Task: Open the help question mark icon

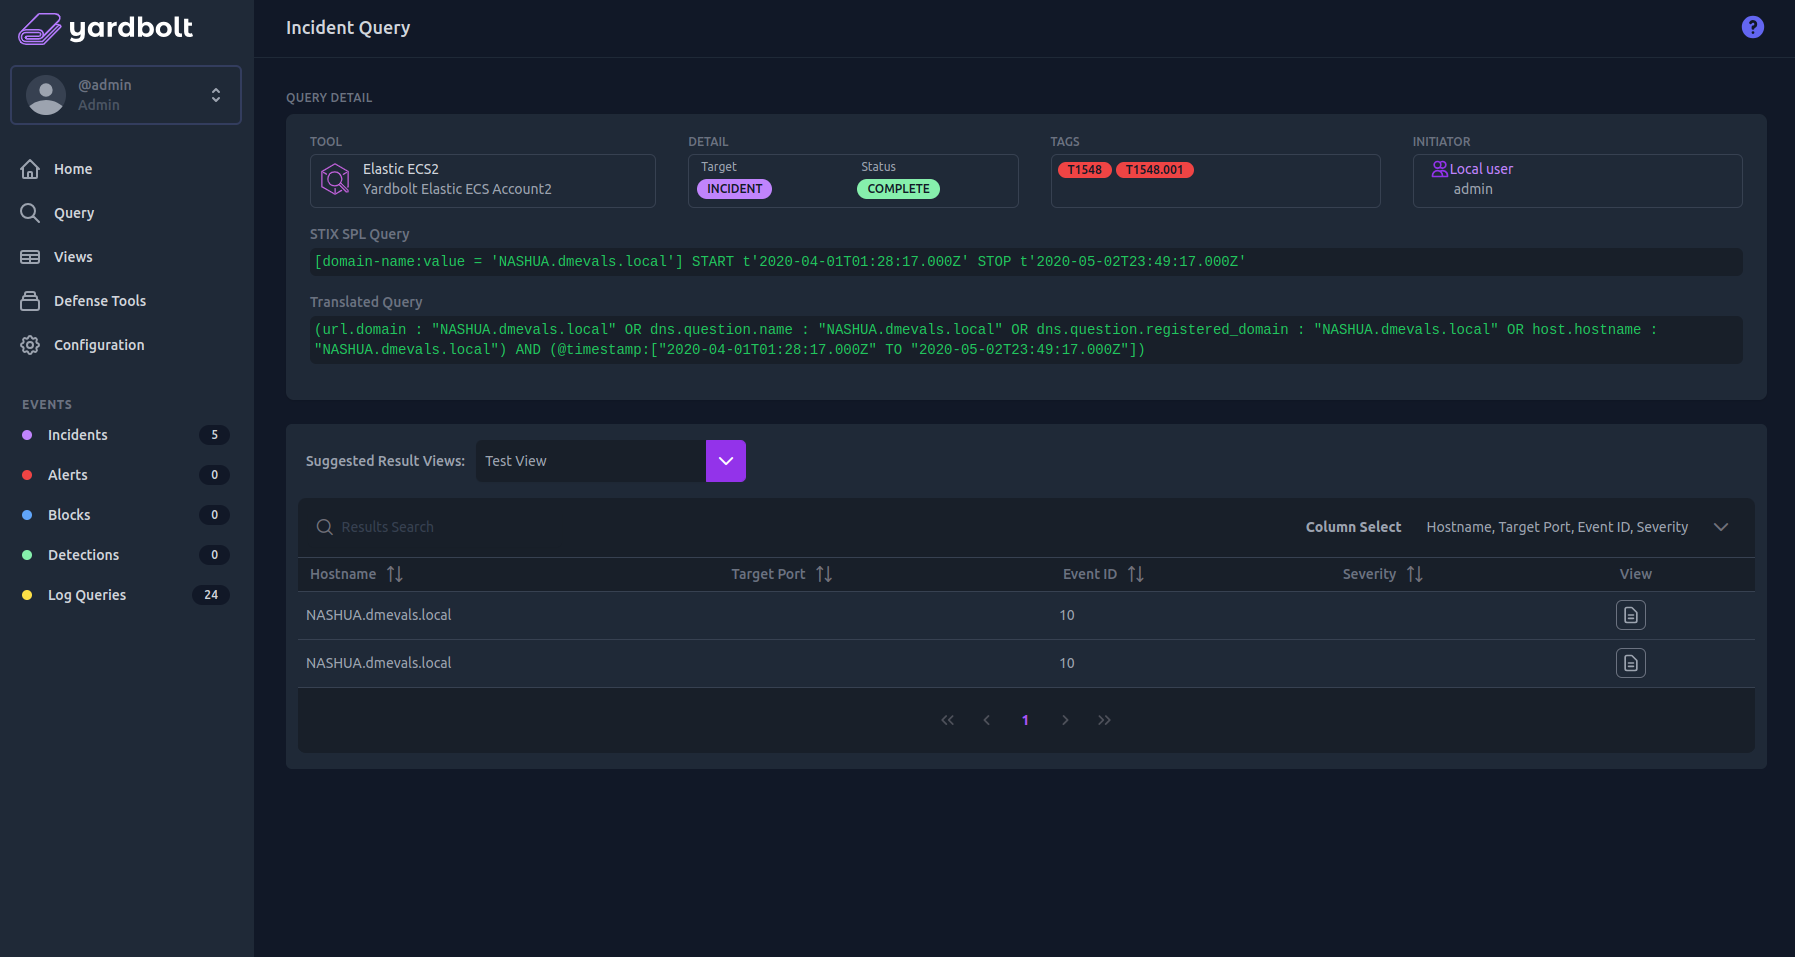Action: click(1752, 27)
